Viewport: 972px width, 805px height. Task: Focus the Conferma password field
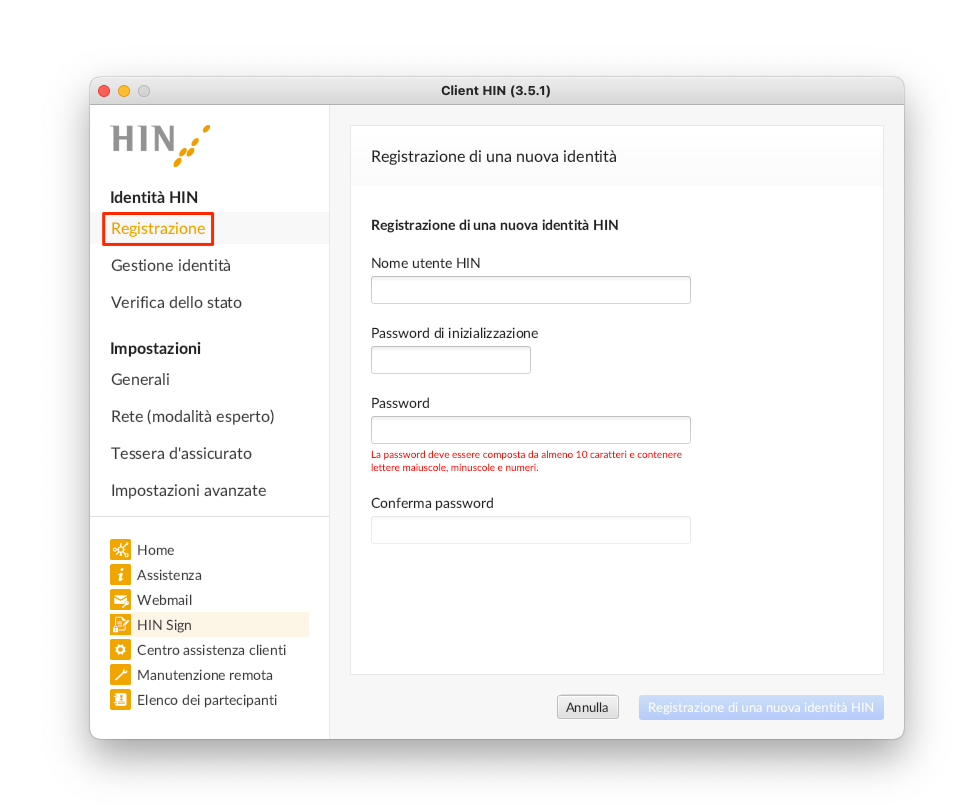(531, 530)
